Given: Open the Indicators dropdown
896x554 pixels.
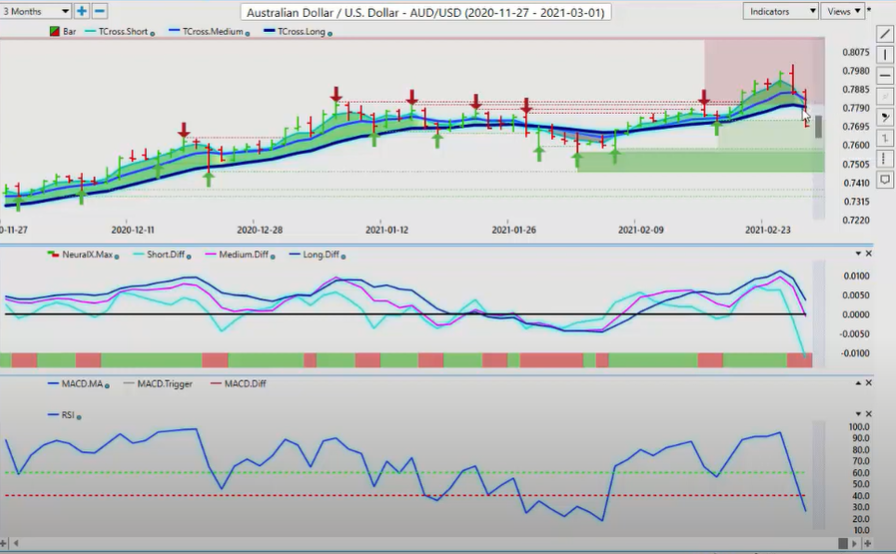Looking at the screenshot, I should [781, 11].
